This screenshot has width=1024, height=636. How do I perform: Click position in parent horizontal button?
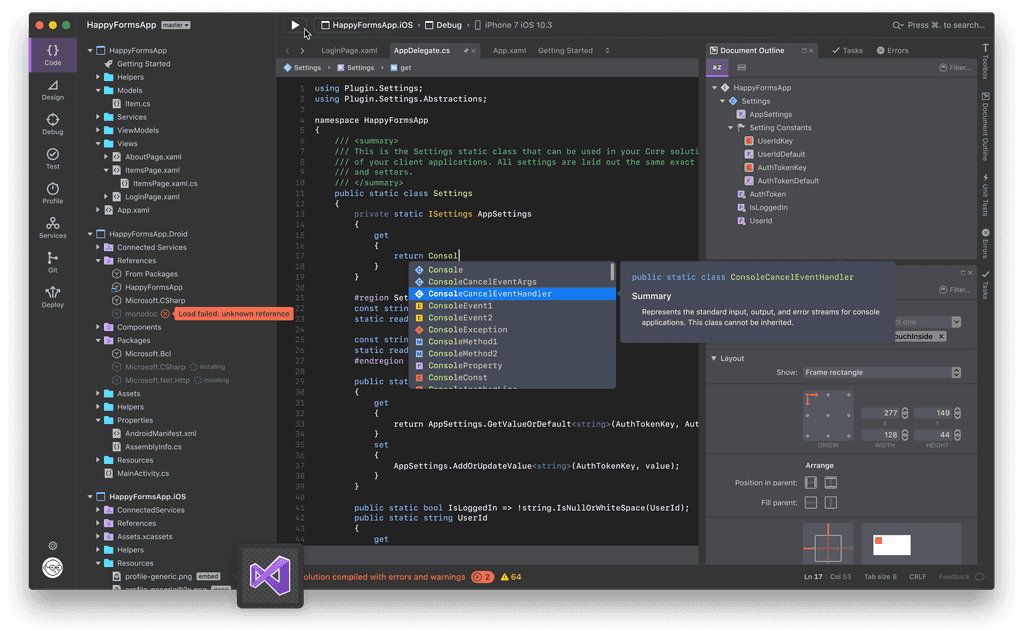(x=810, y=483)
